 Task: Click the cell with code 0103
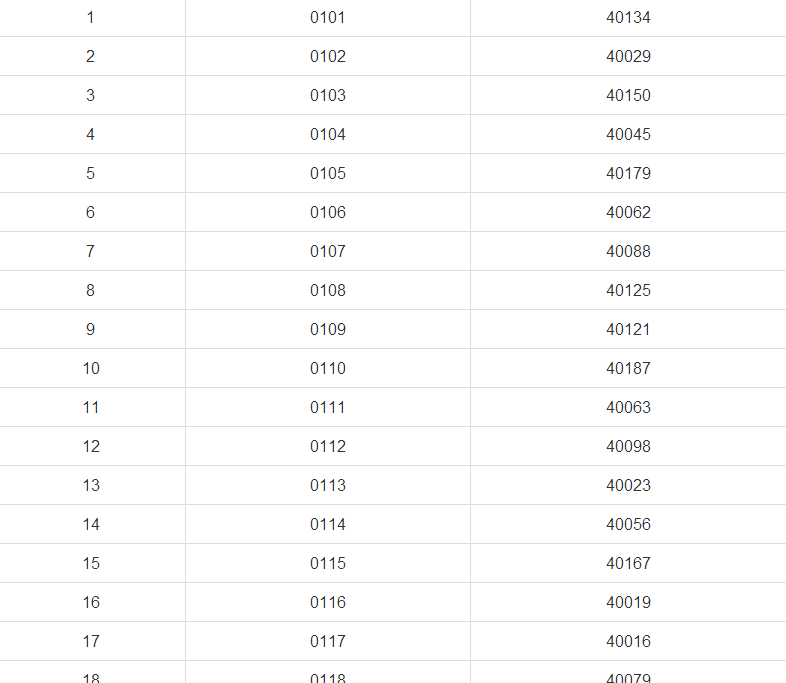tap(328, 95)
